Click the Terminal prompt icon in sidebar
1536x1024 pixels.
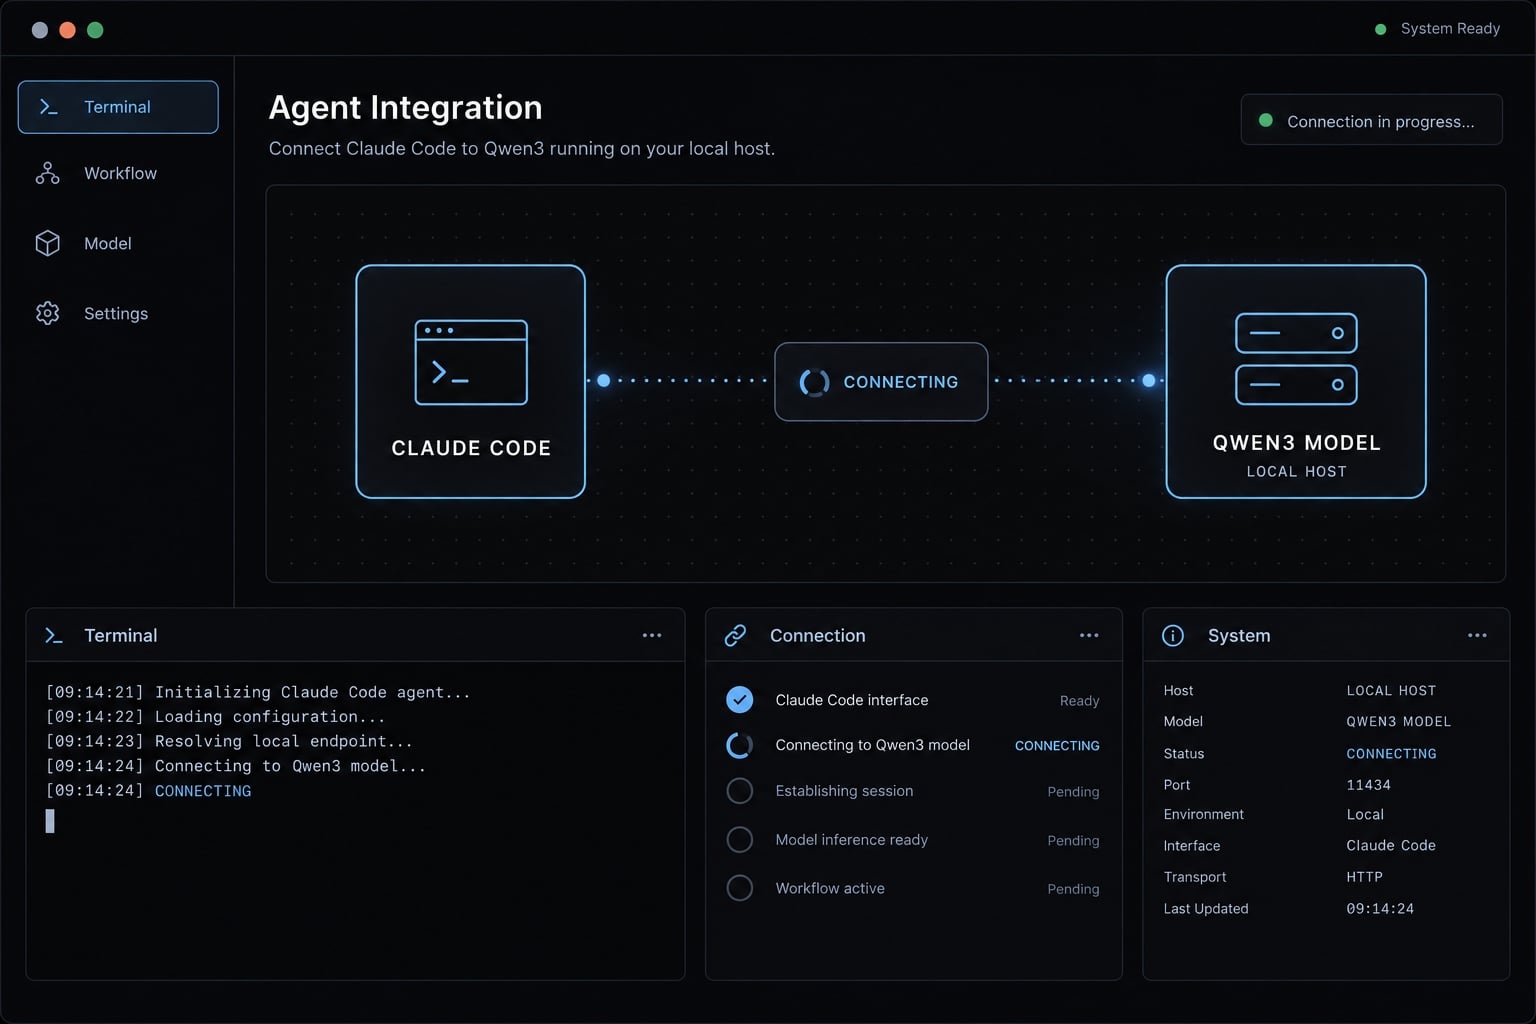[x=48, y=107]
